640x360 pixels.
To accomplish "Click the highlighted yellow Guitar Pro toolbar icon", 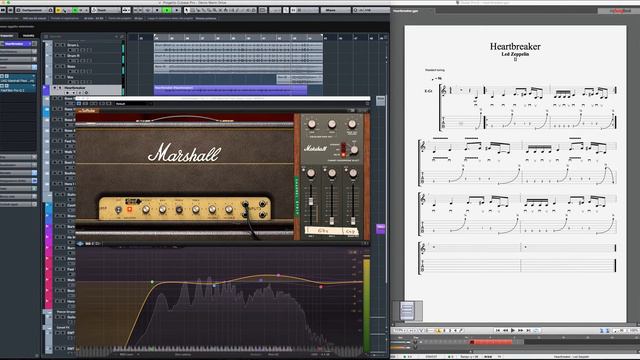I will click(x=440, y=331).
